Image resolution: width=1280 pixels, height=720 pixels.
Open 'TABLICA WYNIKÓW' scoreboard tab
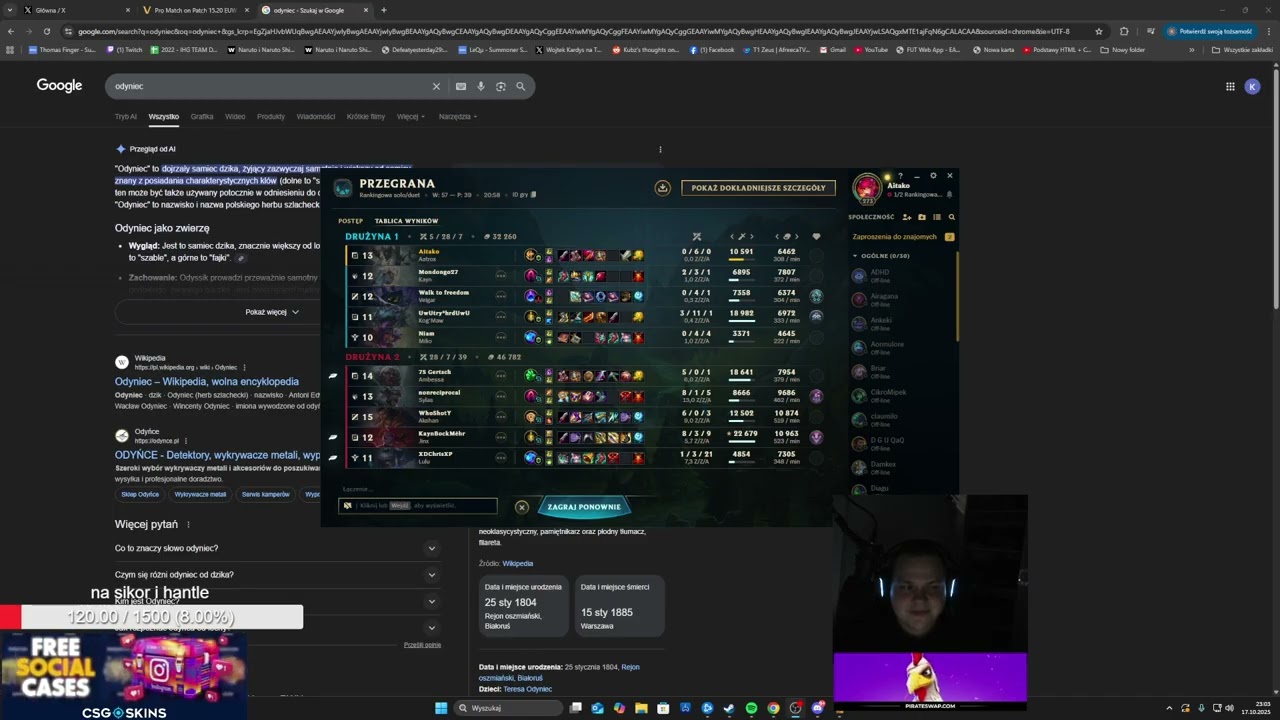tap(406, 221)
